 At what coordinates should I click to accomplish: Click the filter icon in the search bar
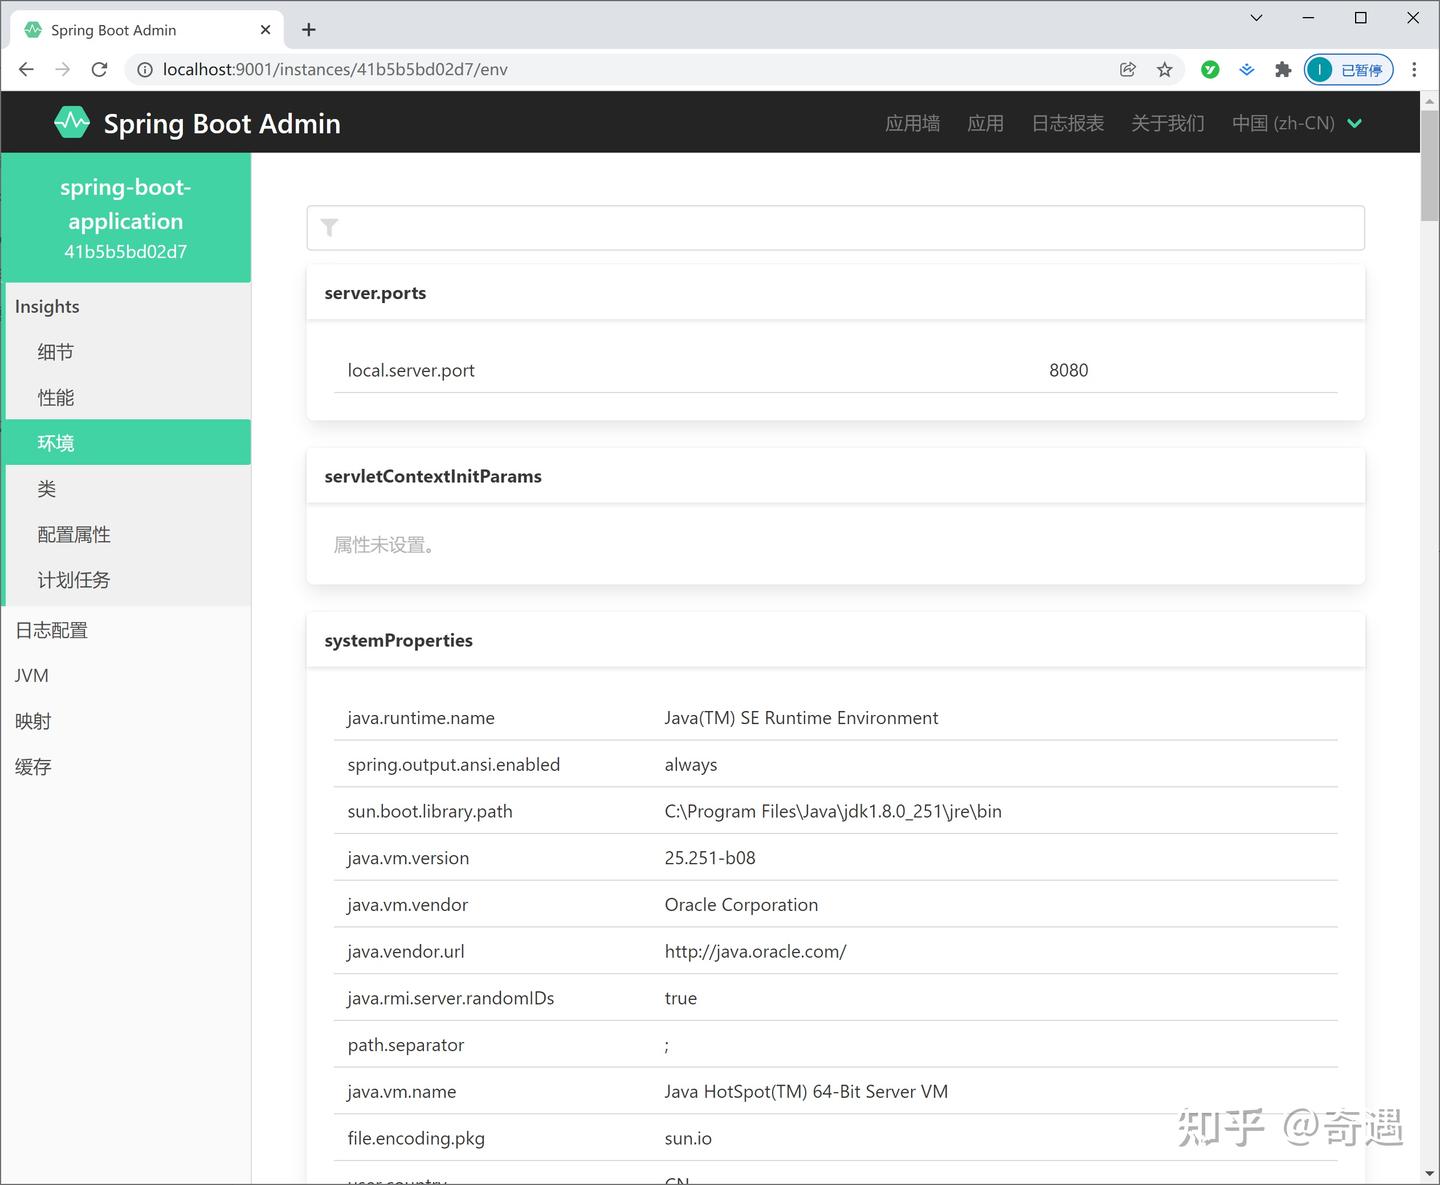pos(330,228)
